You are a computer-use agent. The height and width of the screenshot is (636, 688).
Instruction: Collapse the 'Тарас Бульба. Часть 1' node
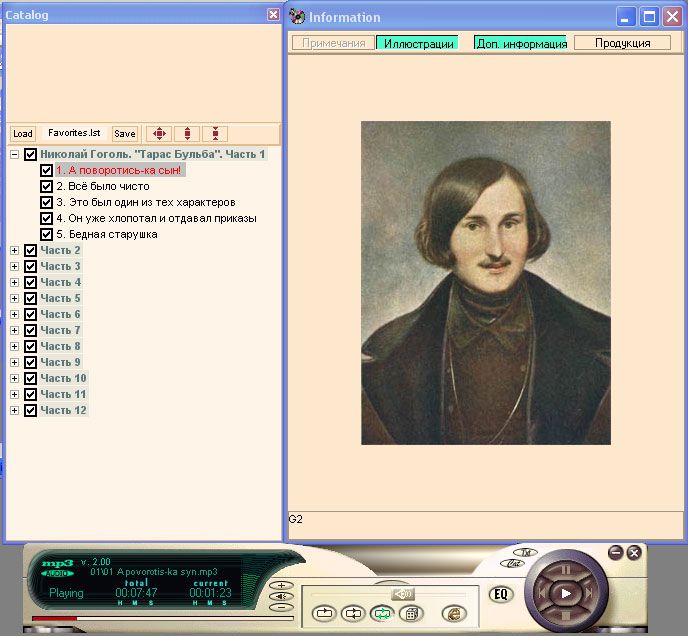[14, 154]
